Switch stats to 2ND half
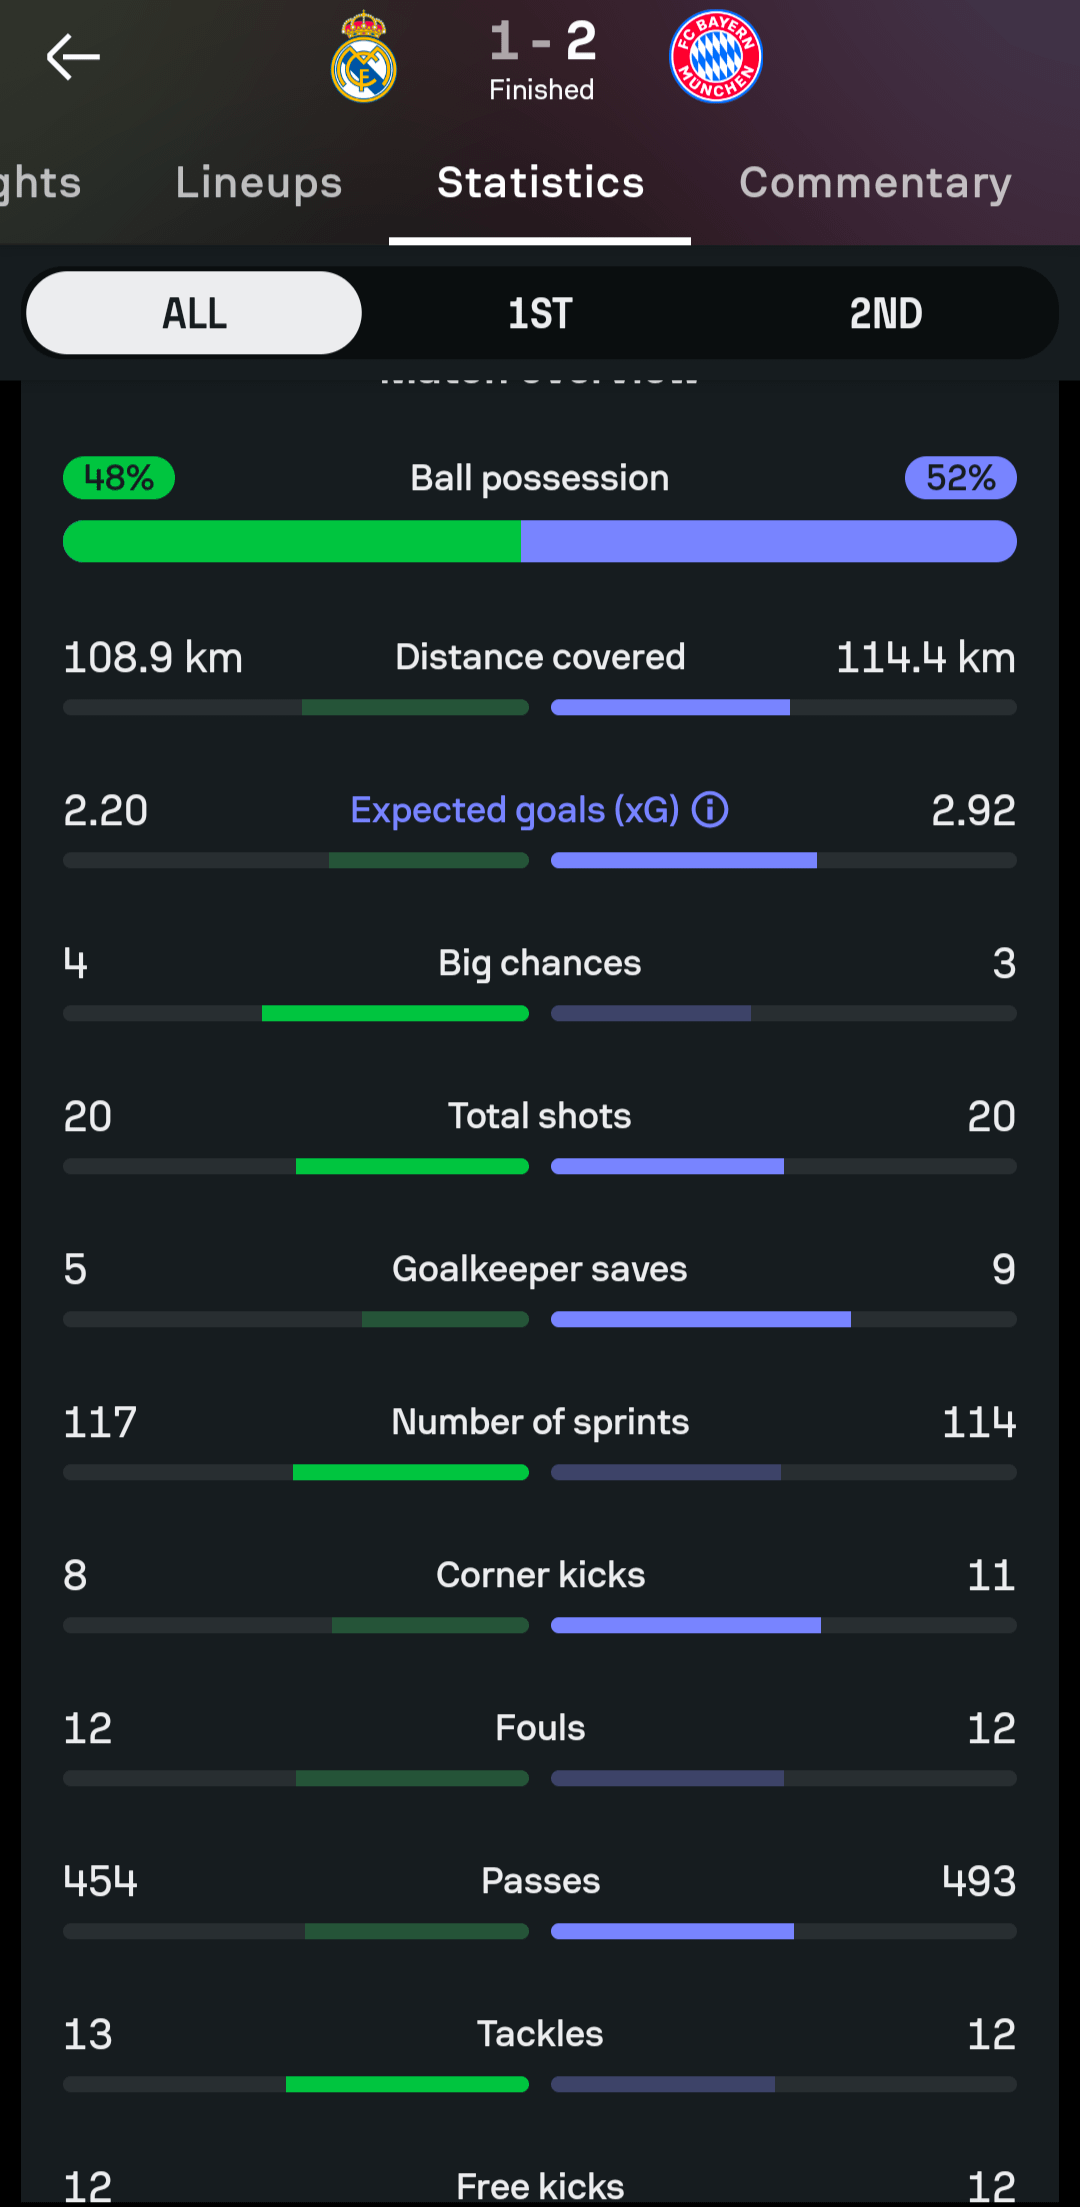 tap(885, 314)
